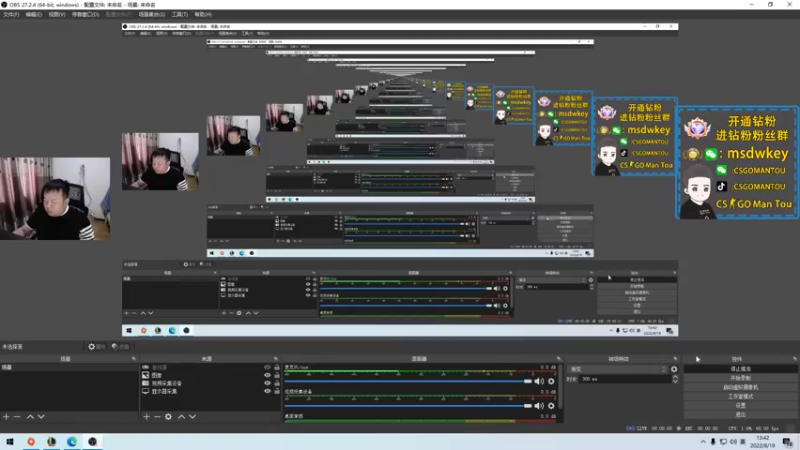
Task: Open the View (视图) menu
Action: (57, 14)
